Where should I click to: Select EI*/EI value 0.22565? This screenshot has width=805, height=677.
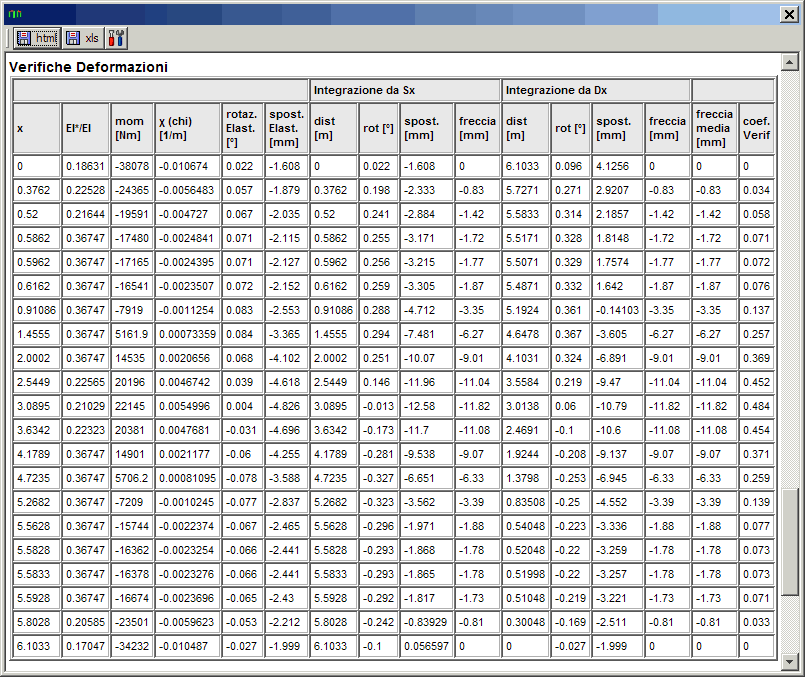click(85, 382)
